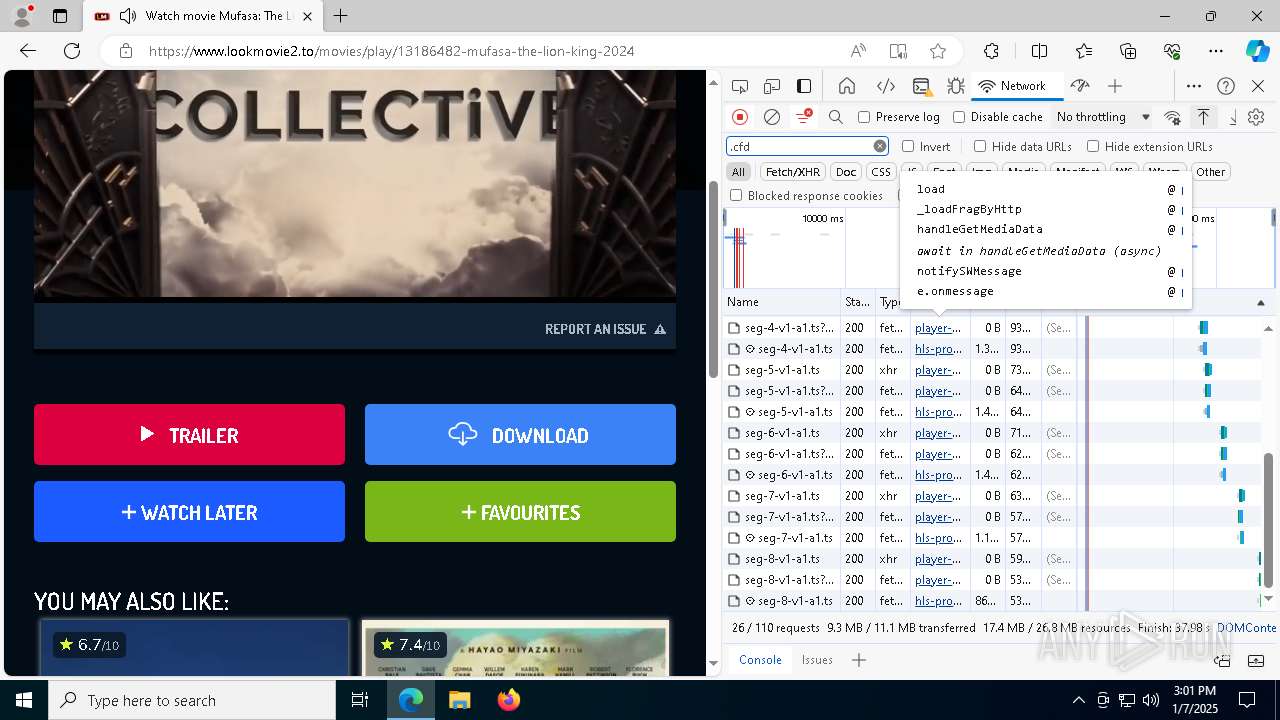The image size is (1280, 720).
Task: Select the Other filter type
Action: pyautogui.click(x=1210, y=172)
